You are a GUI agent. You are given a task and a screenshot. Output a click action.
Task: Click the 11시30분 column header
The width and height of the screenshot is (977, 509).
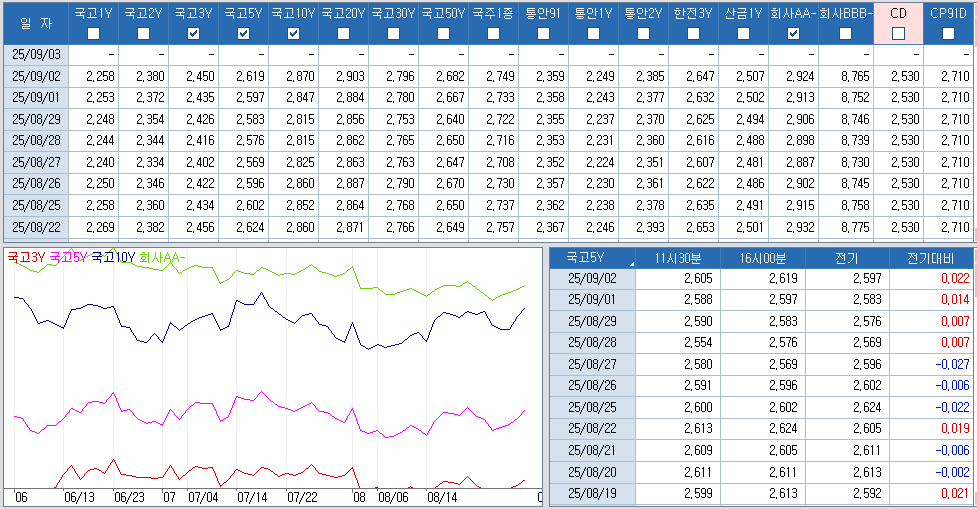[677, 258]
